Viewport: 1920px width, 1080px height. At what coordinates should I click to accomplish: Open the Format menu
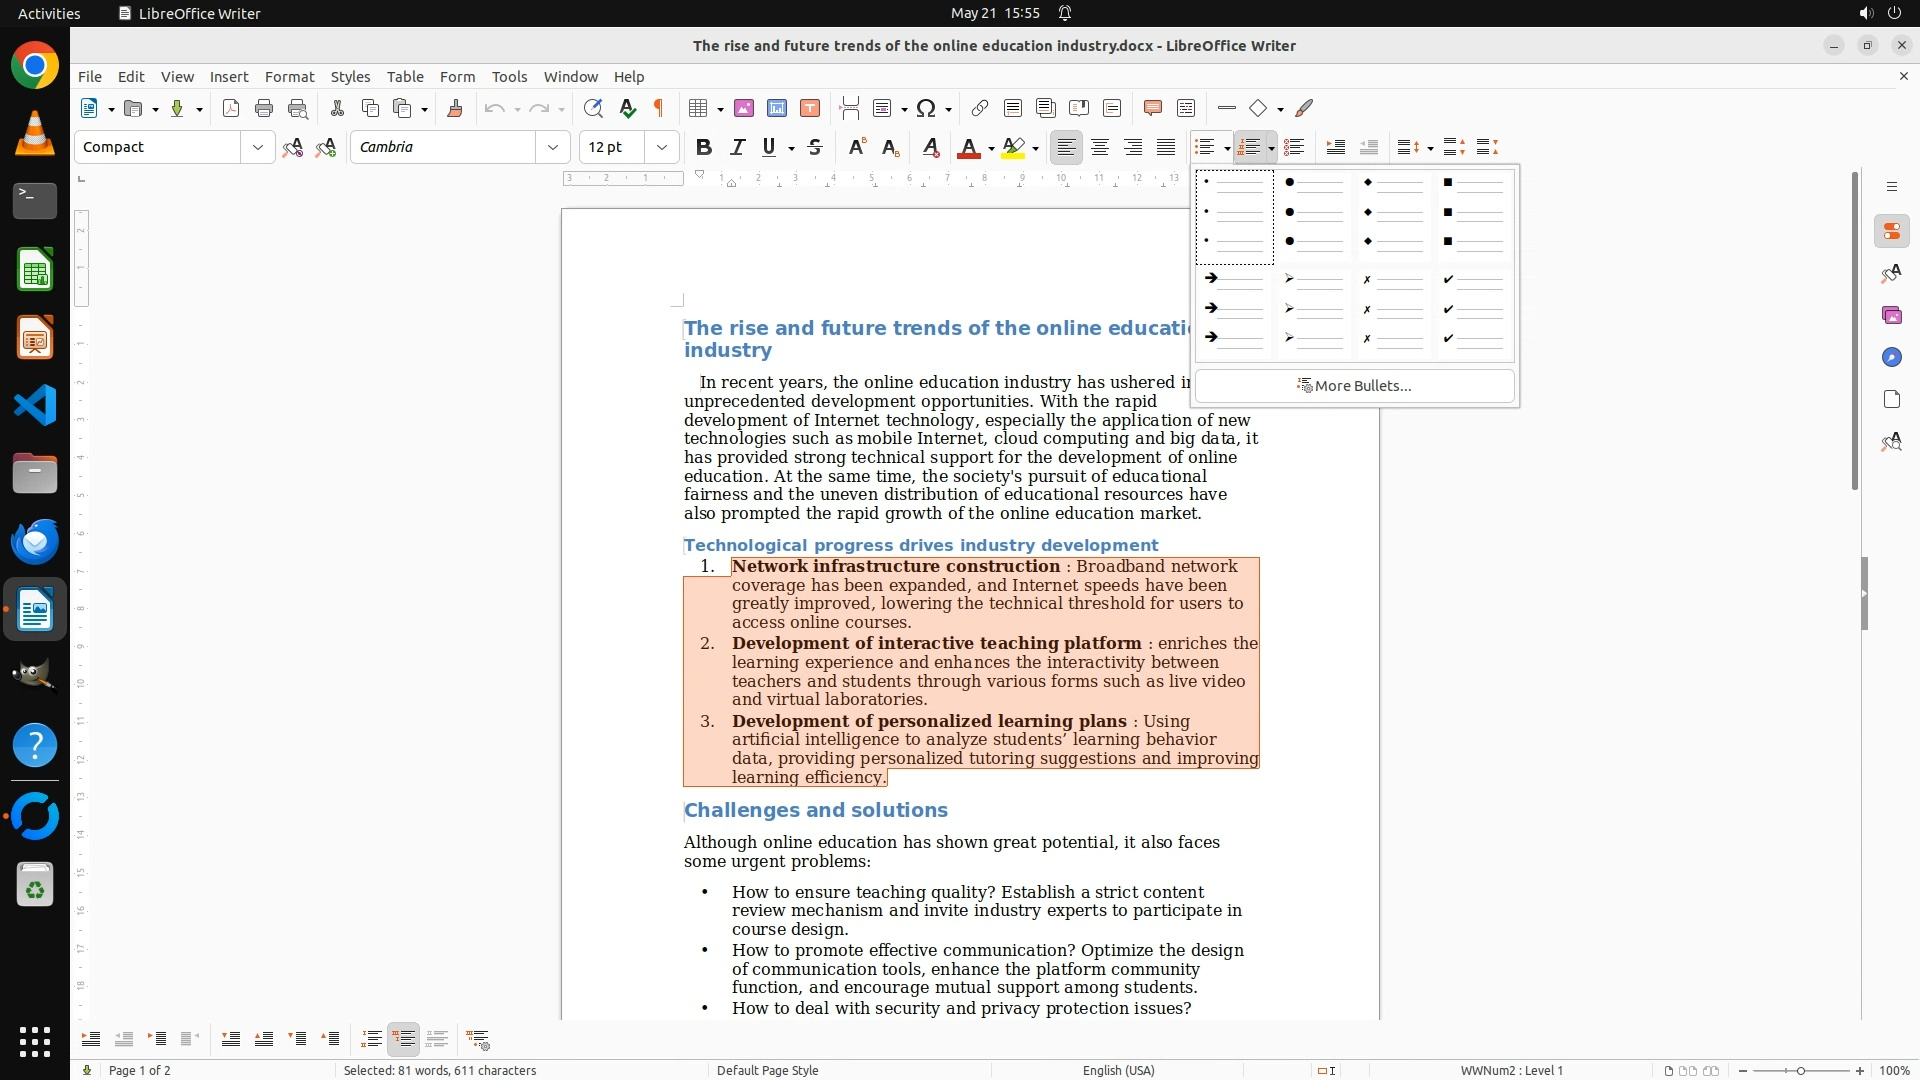(x=289, y=76)
